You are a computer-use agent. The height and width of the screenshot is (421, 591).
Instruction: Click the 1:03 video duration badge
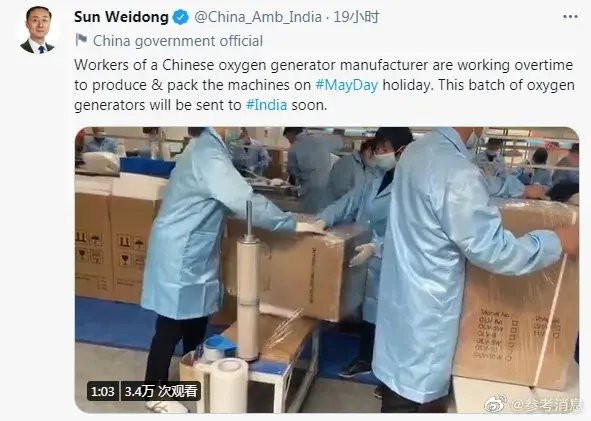point(103,391)
